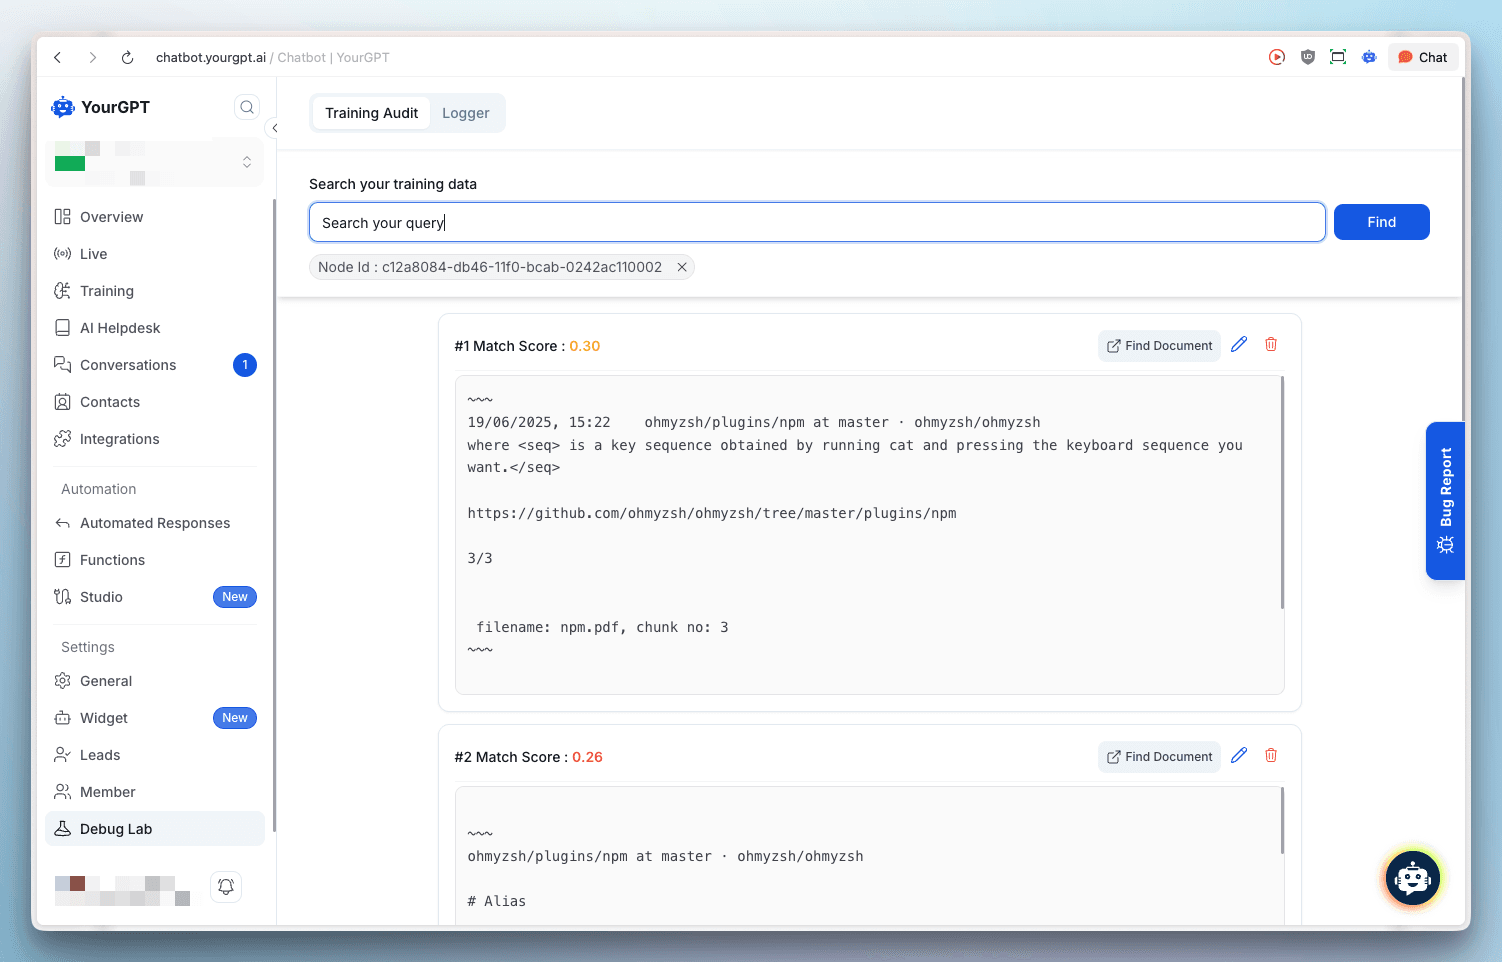Open the workspace switcher chevrons

tap(247, 162)
